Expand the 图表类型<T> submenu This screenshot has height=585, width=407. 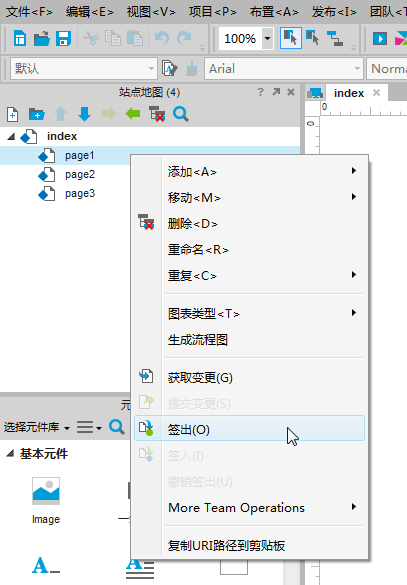click(249, 313)
